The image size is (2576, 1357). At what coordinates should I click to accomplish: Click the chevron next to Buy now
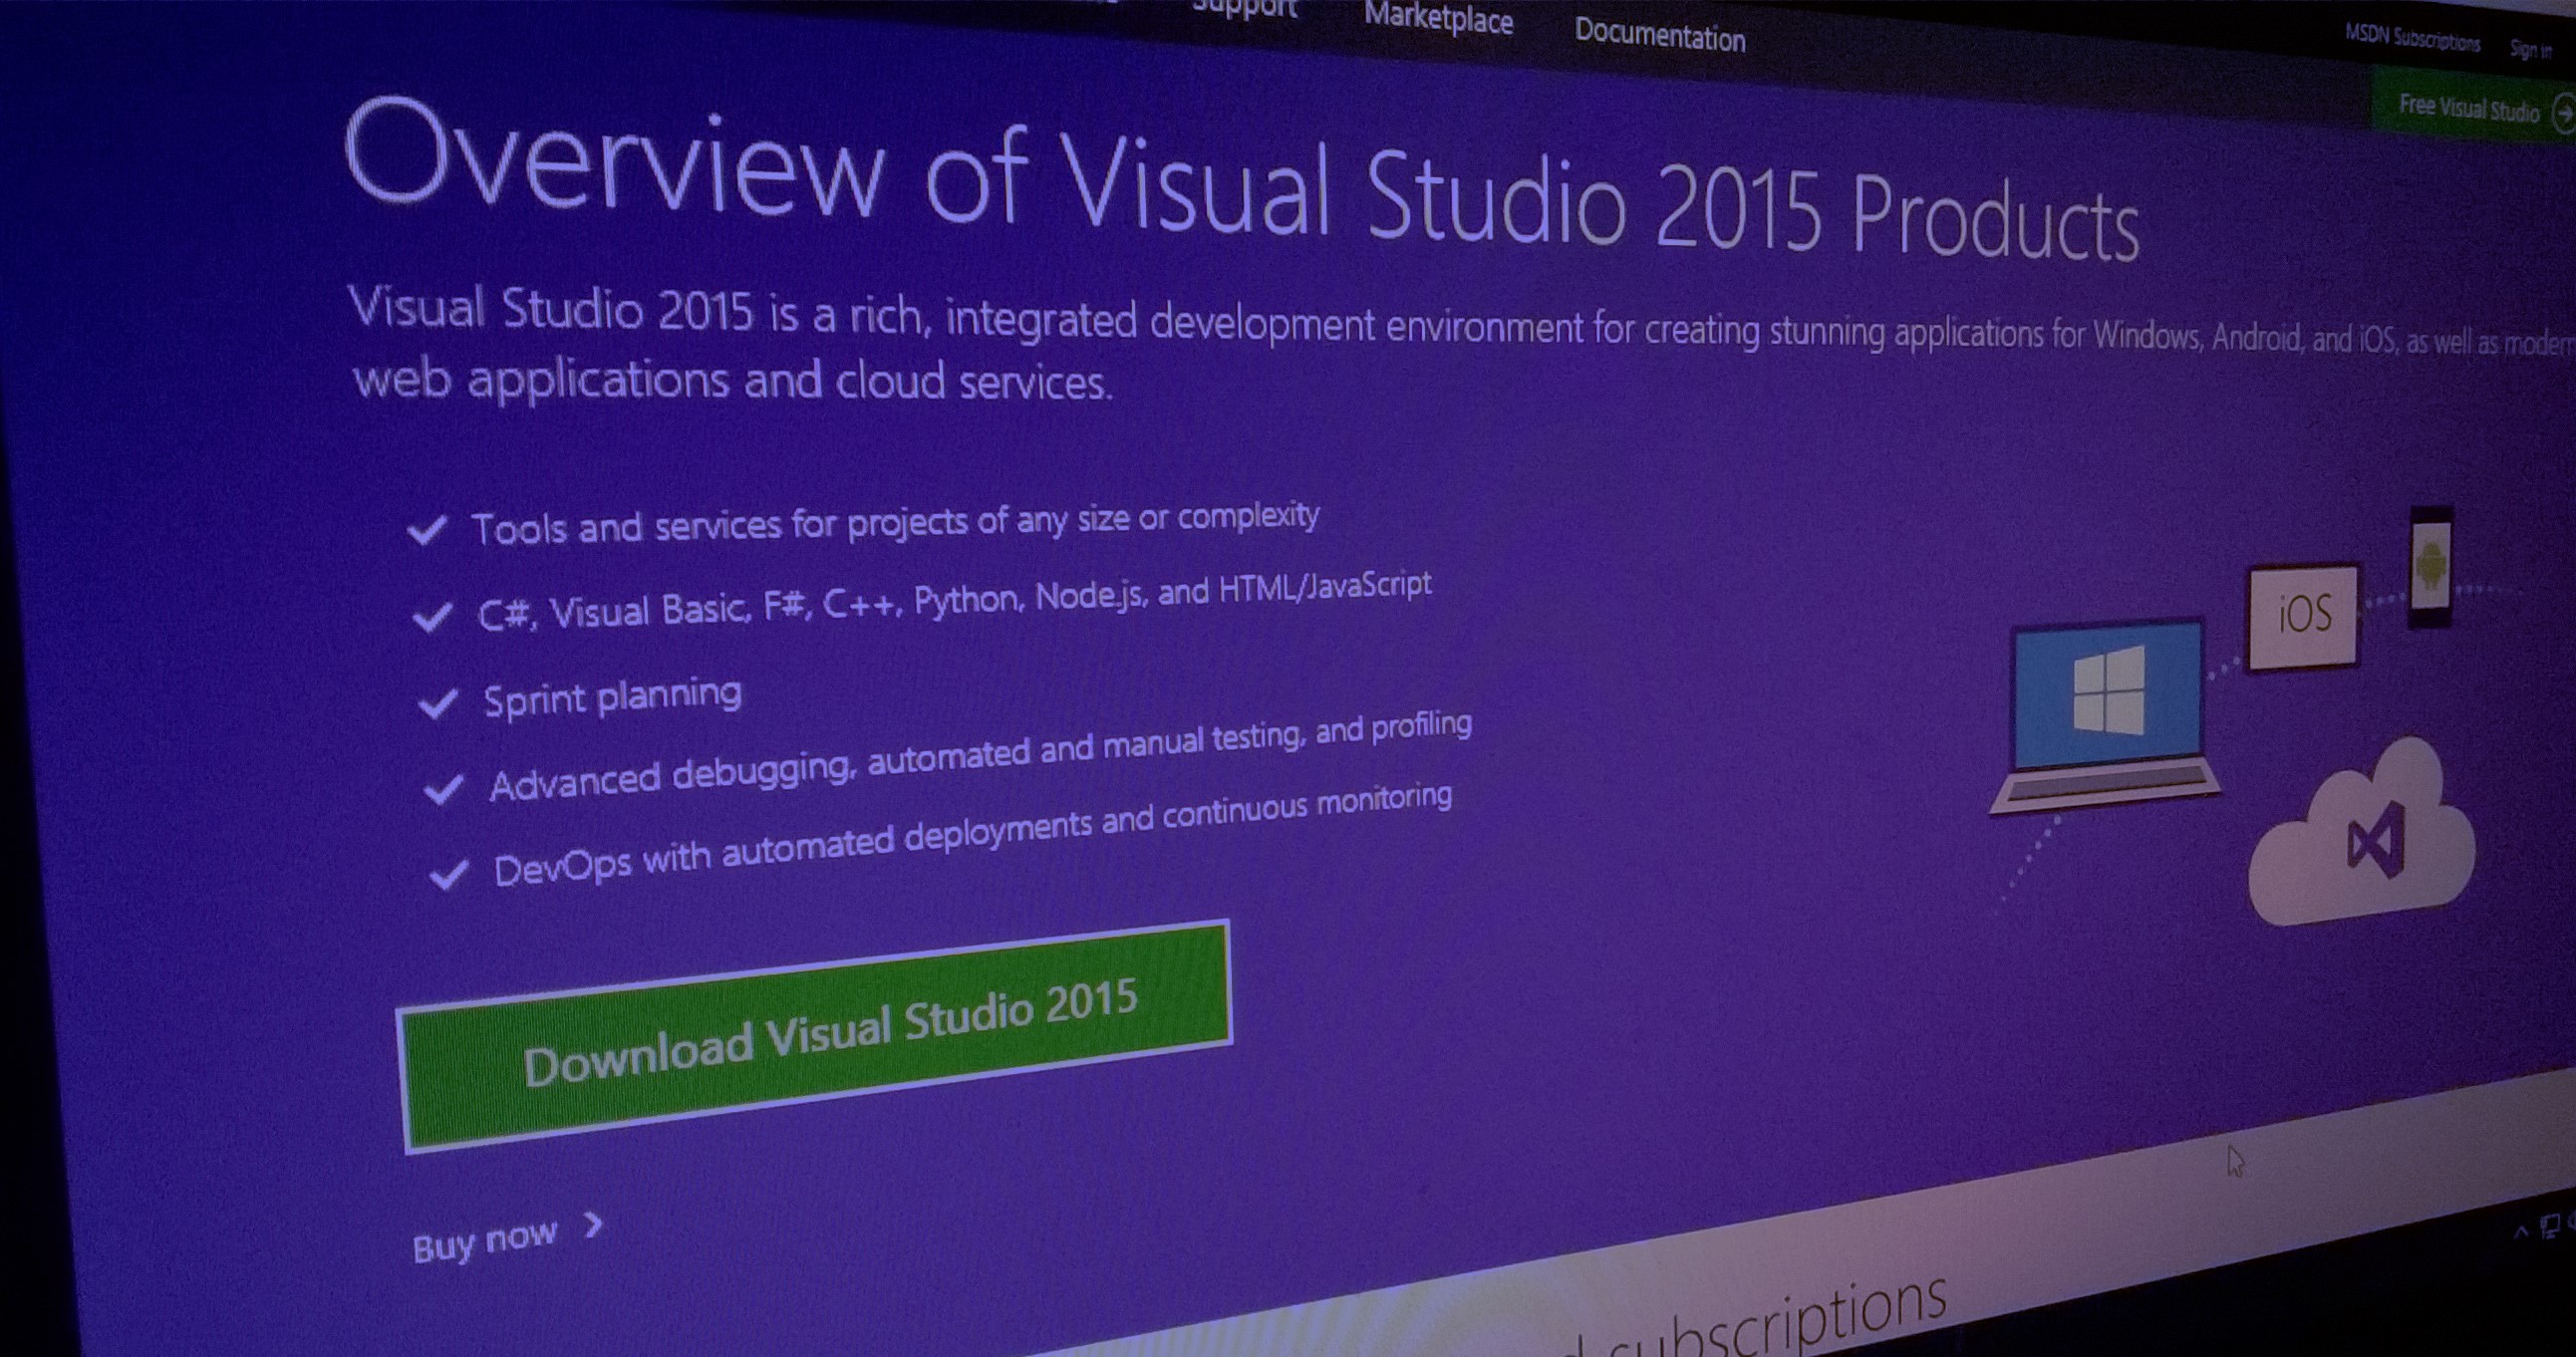(x=594, y=1225)
